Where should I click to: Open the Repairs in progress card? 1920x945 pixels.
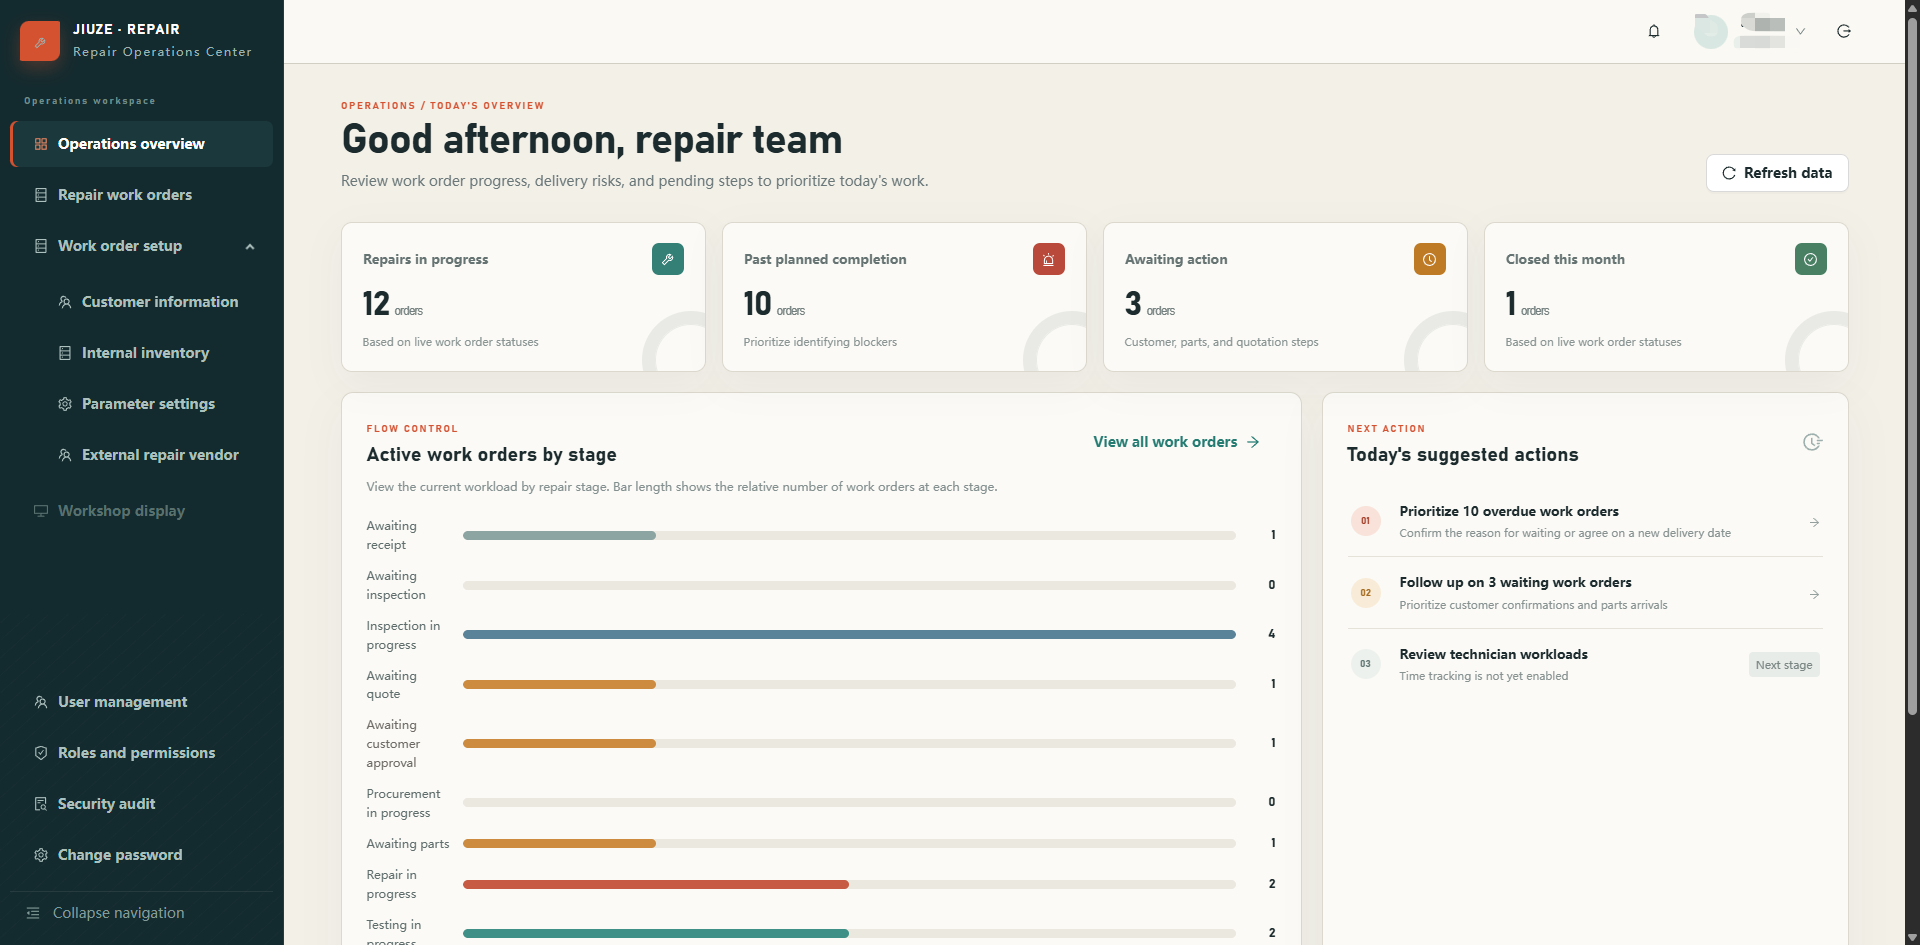(x=524, y=297)
